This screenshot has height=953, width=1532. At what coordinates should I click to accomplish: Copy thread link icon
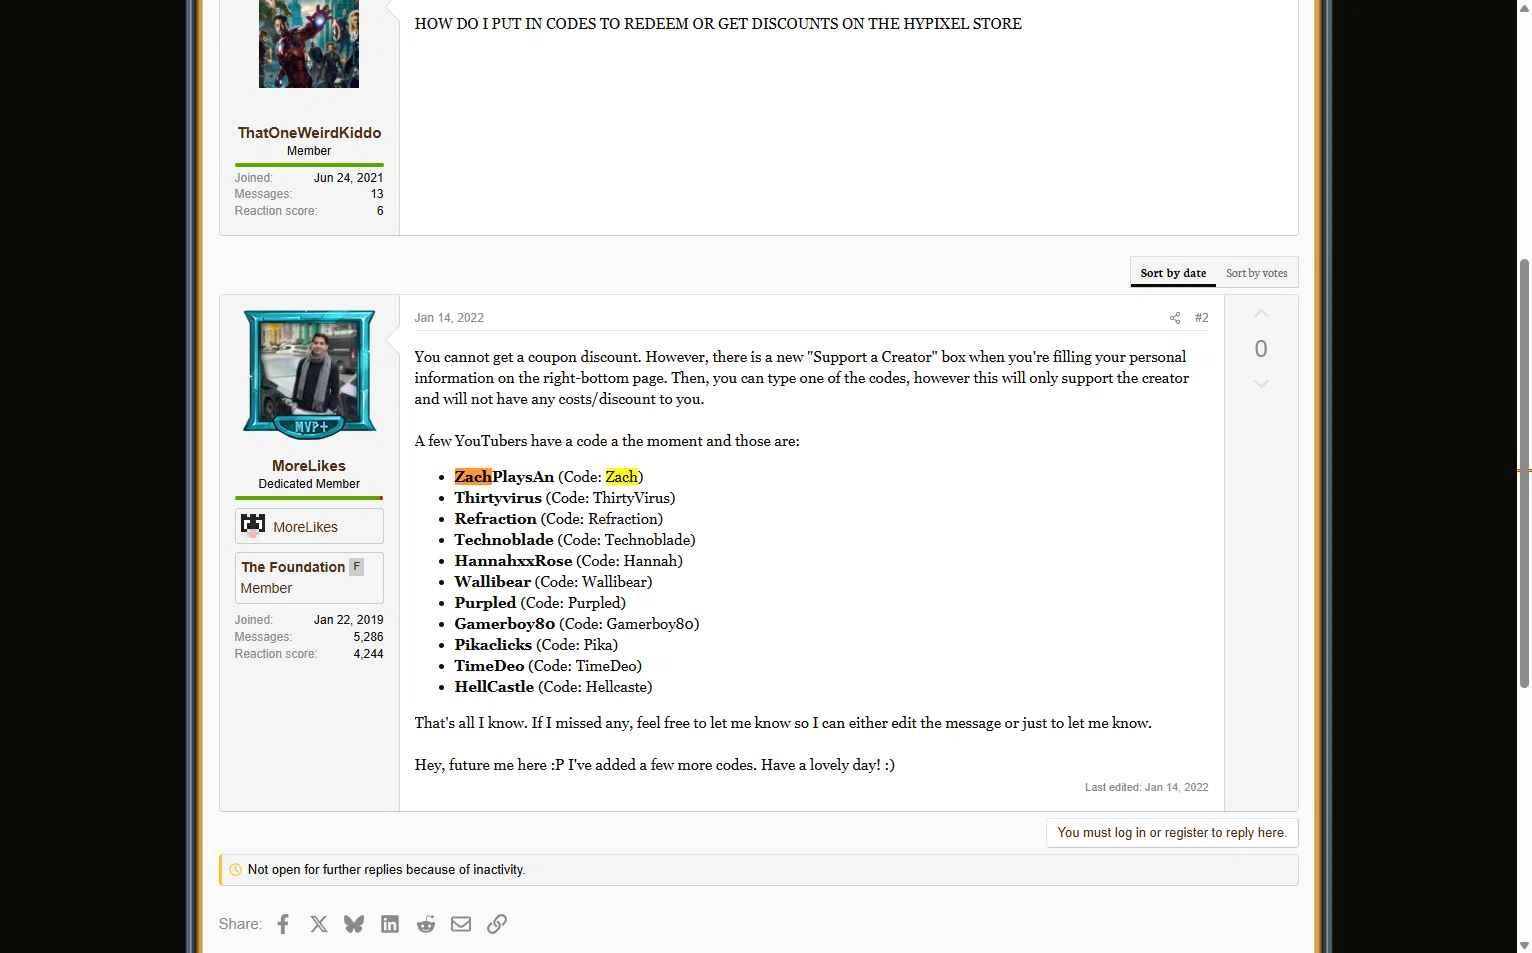coord(497,924)
